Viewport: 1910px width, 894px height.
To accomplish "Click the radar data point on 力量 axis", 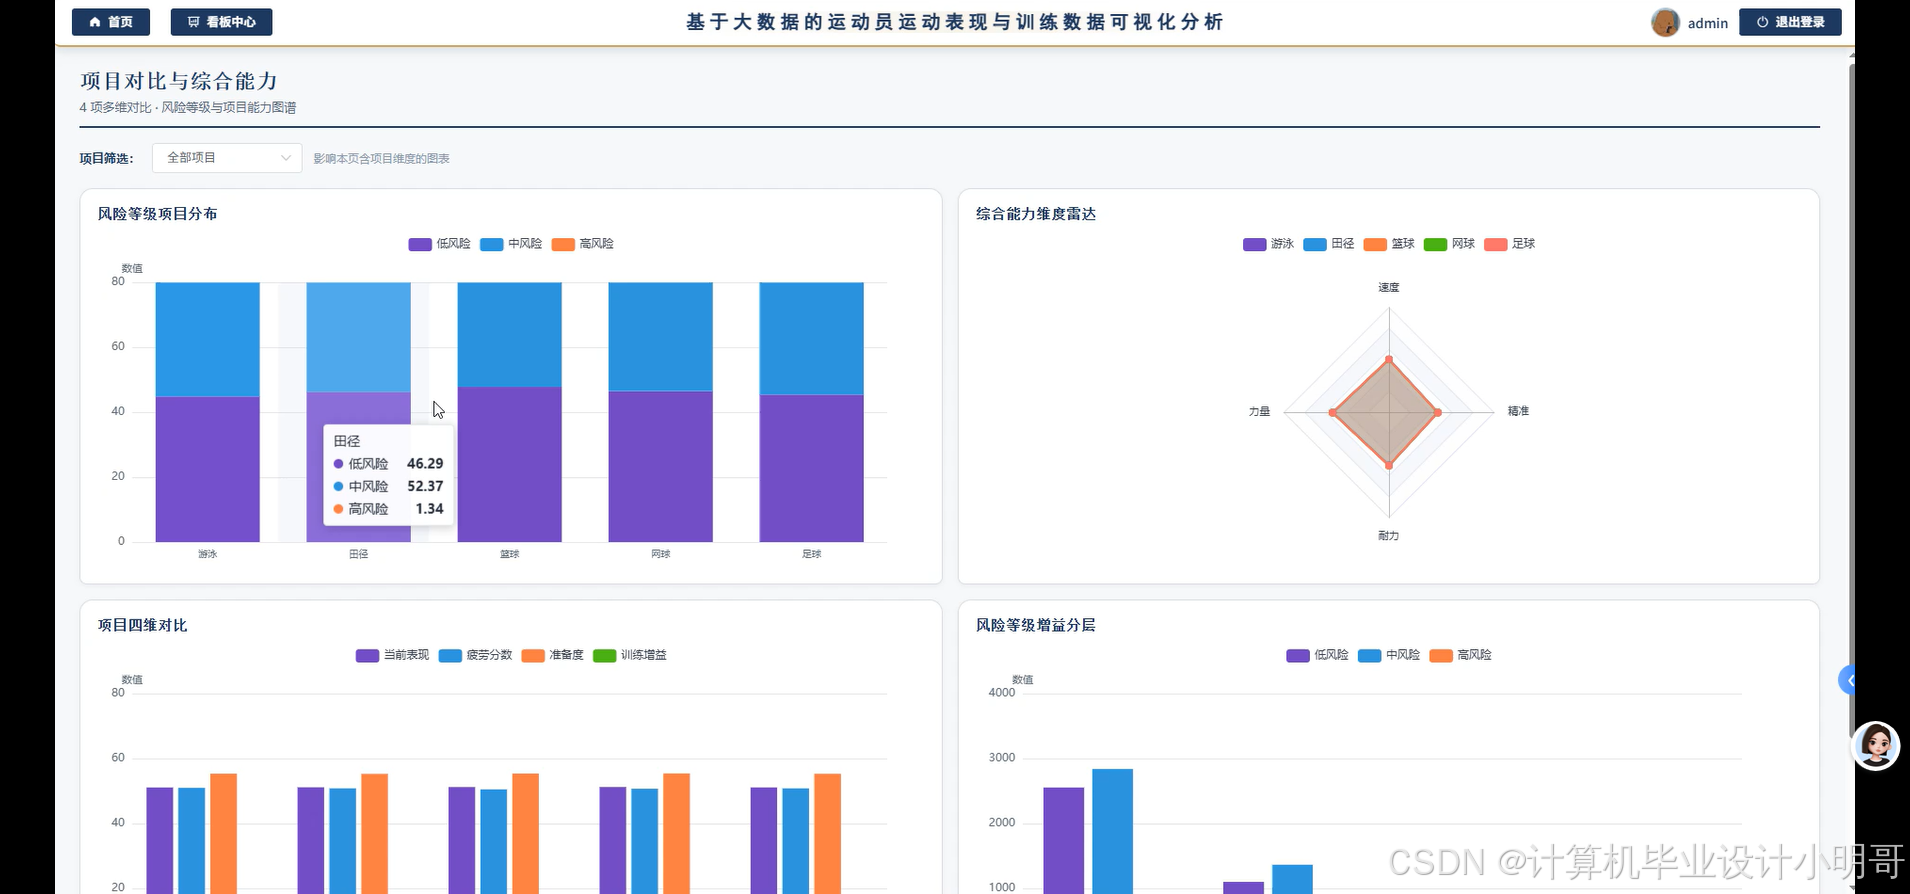I will [1333, 412].
